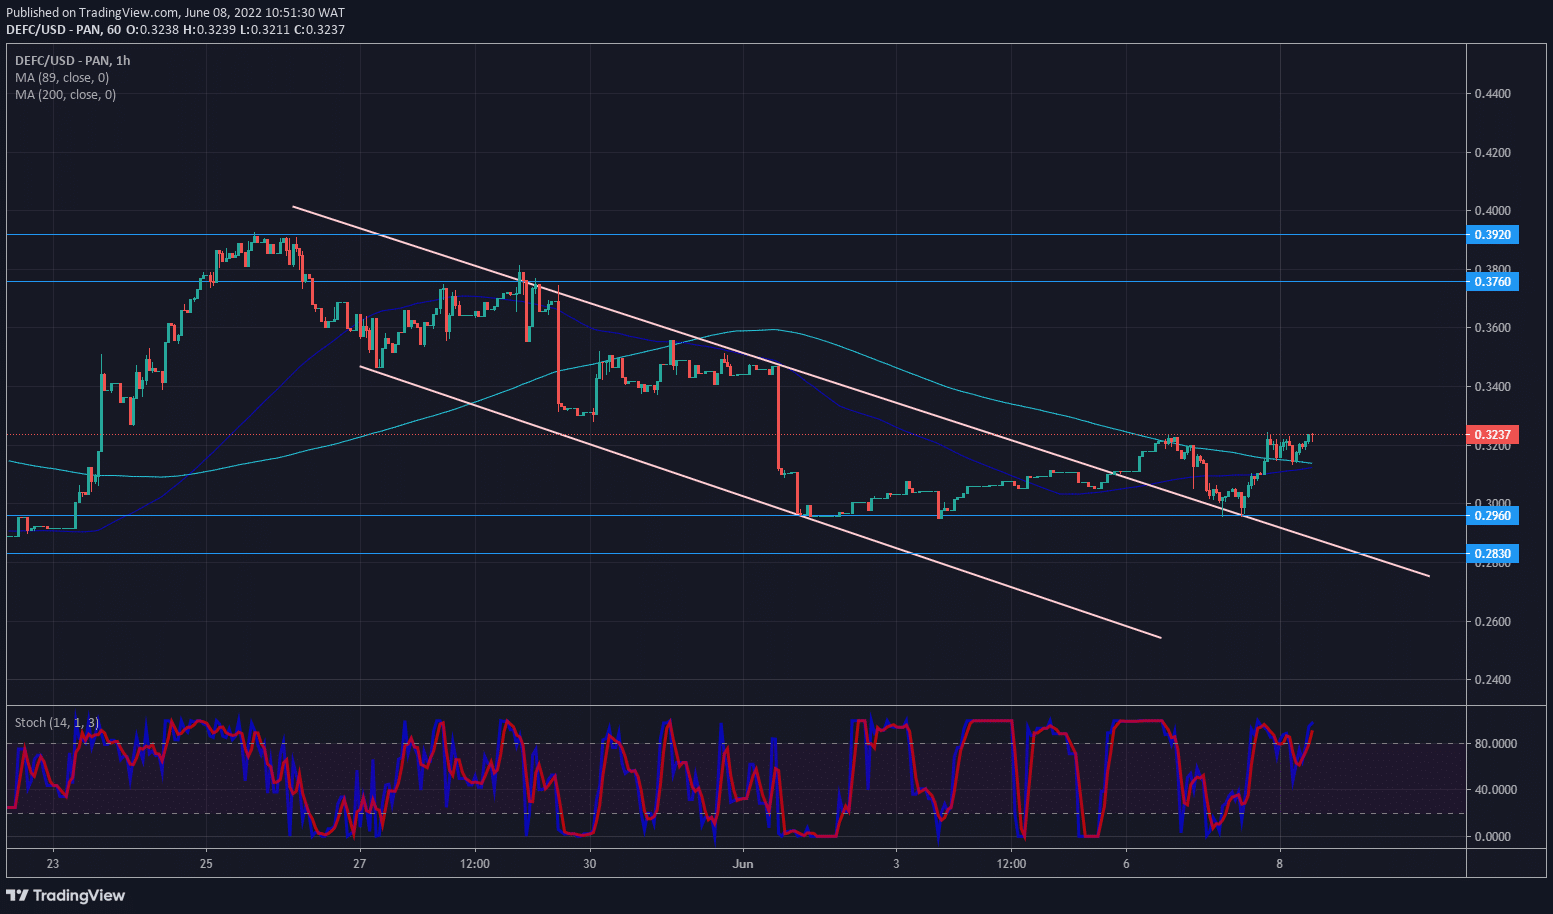This screenshot has width=1553, height=914.
Task: Click the date label 3 on time axis
Action: (896, 864)
